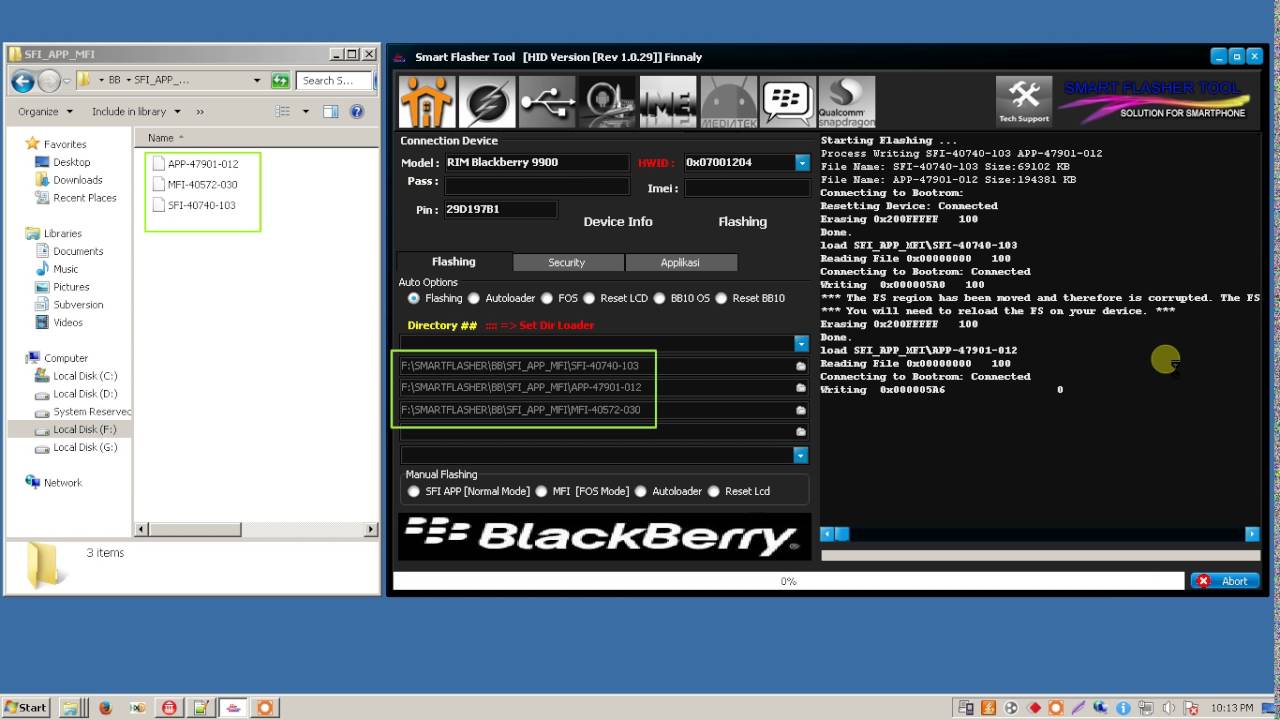
Task: Browse folder for MFI-40572-030 path
Action: coord(801,410)
